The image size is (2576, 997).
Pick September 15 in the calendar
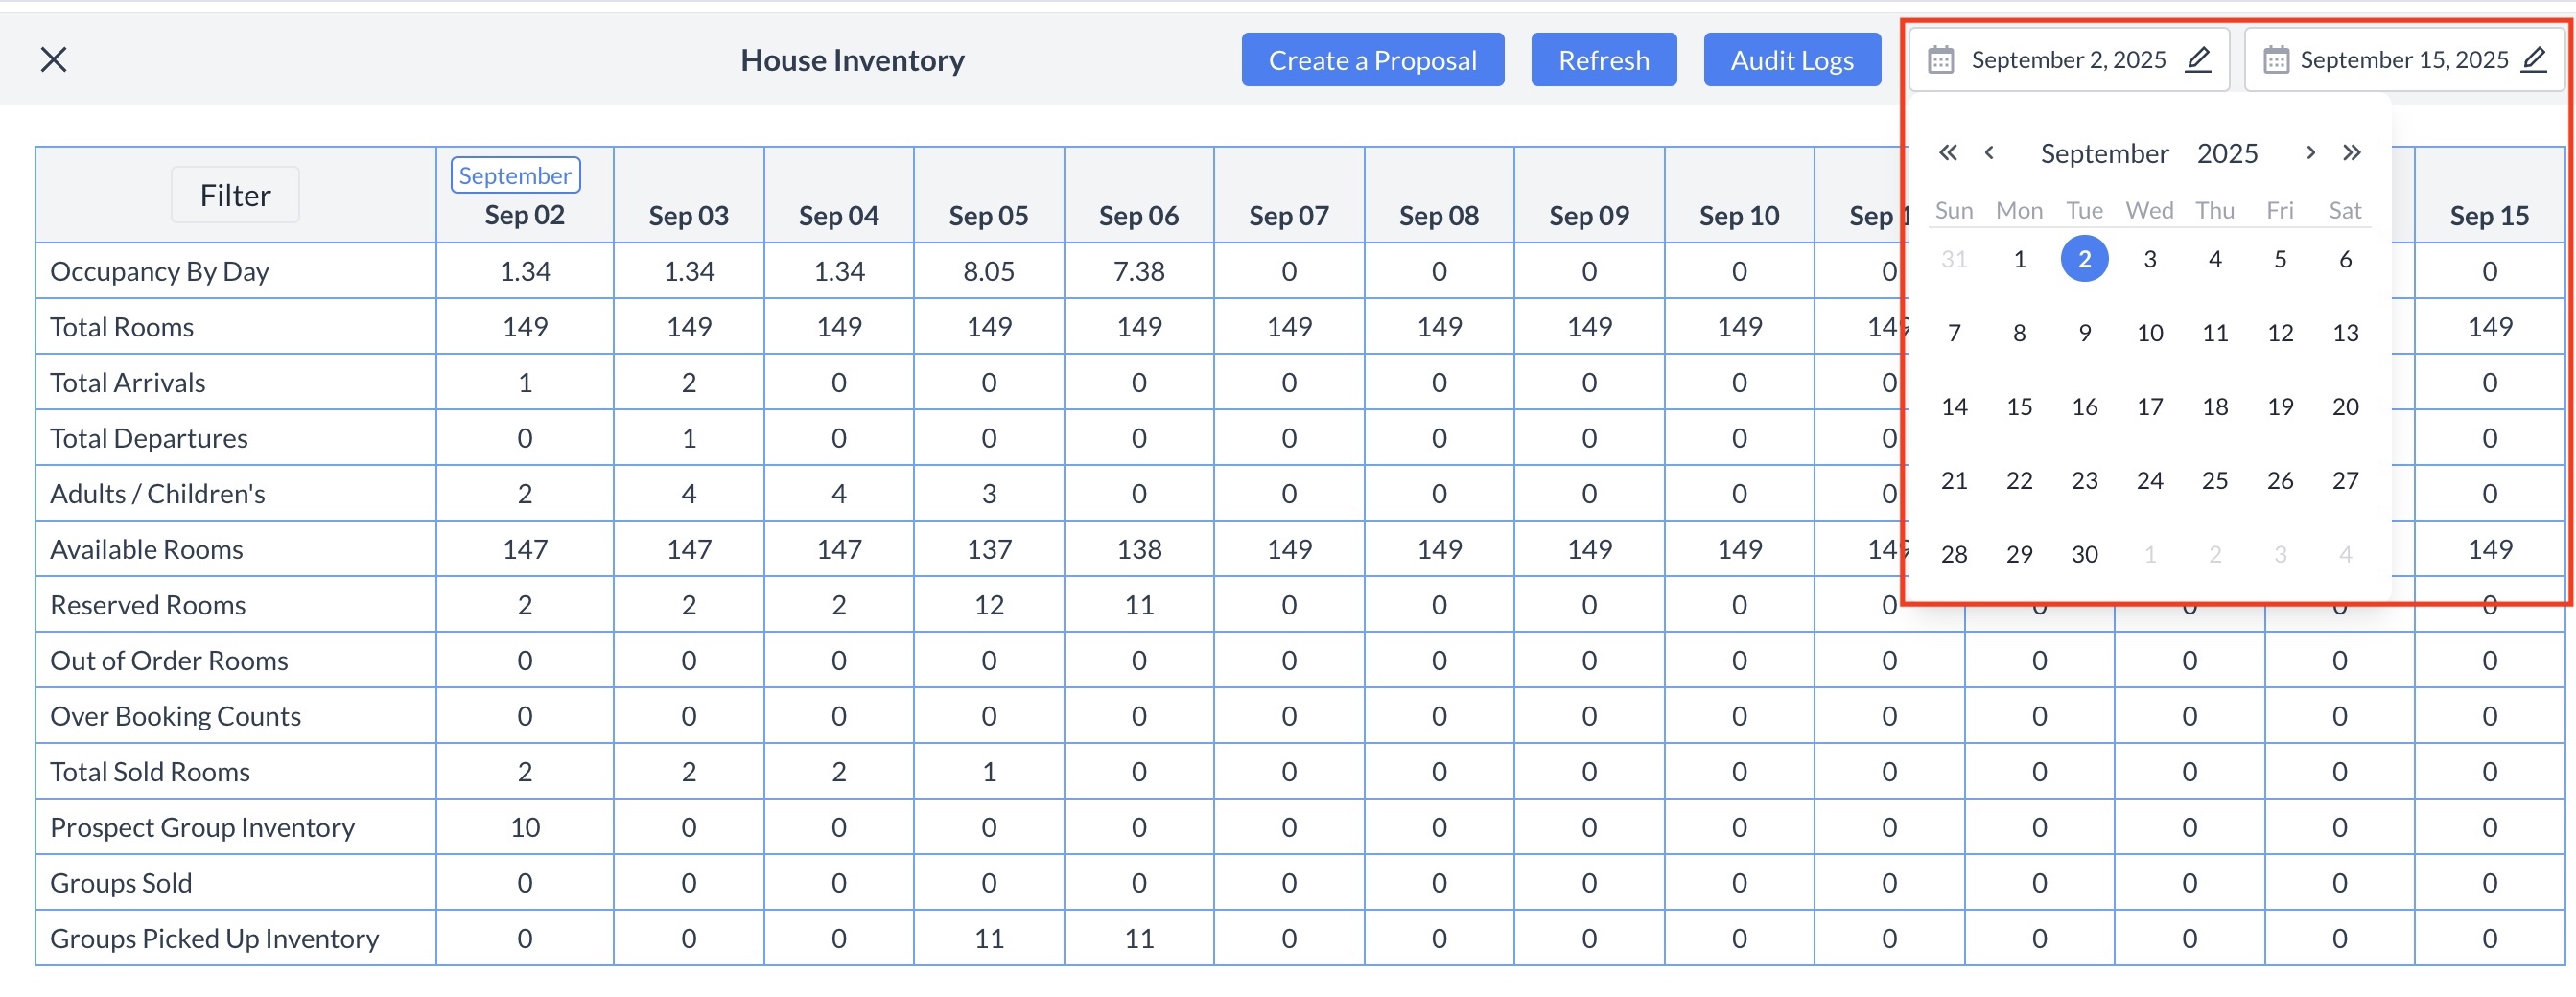[x=2019, y=407]
